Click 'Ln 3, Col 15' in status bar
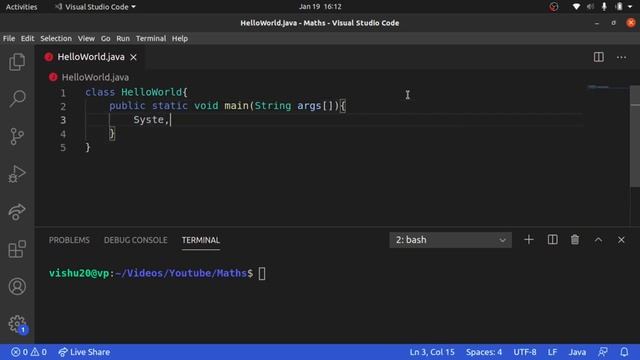This screenshot has width=640, height=360. (x=432, y=352)
